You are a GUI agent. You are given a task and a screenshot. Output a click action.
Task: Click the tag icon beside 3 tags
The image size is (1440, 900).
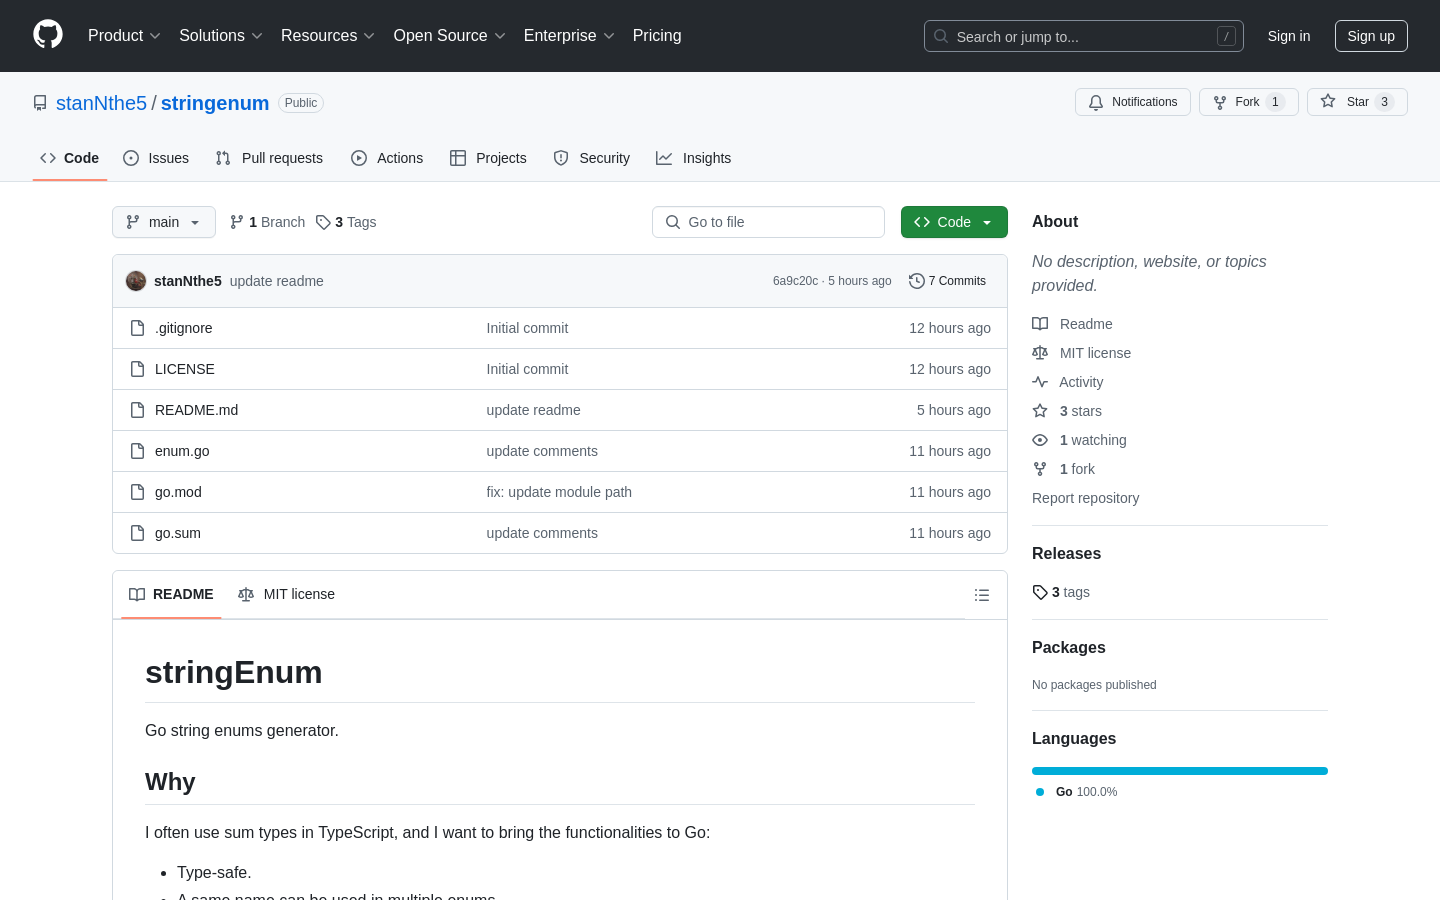[1040, 592]
